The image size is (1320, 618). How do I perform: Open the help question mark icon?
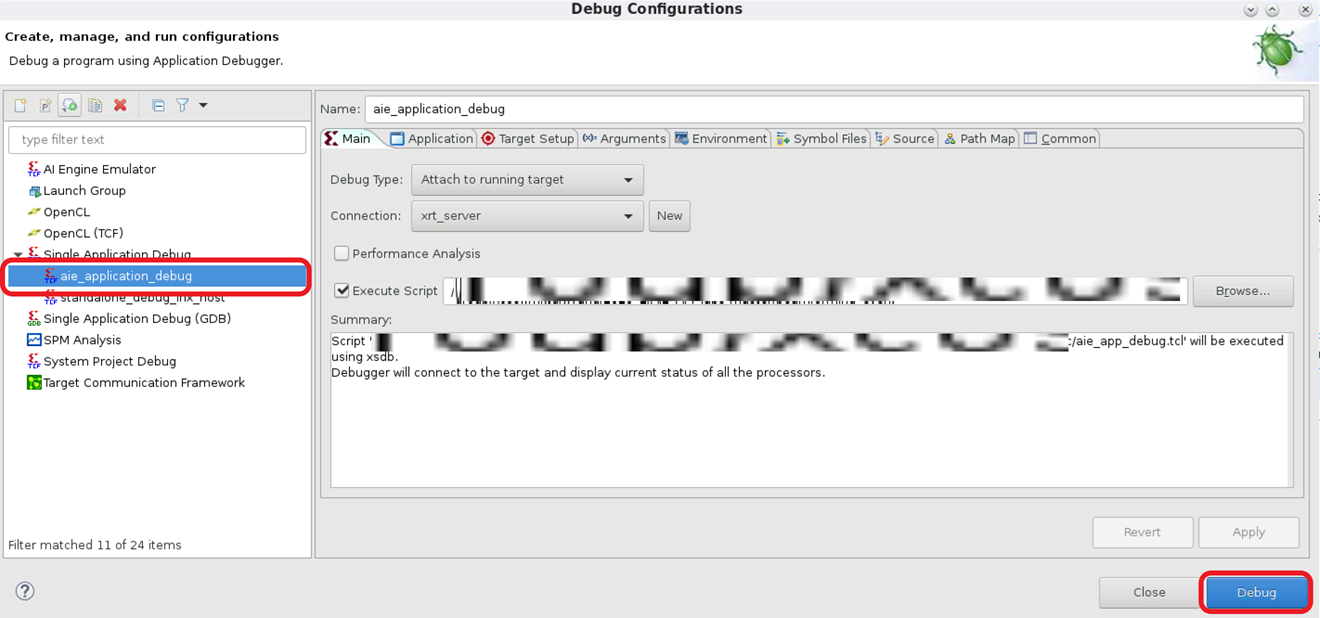click(x=25, y=591)
